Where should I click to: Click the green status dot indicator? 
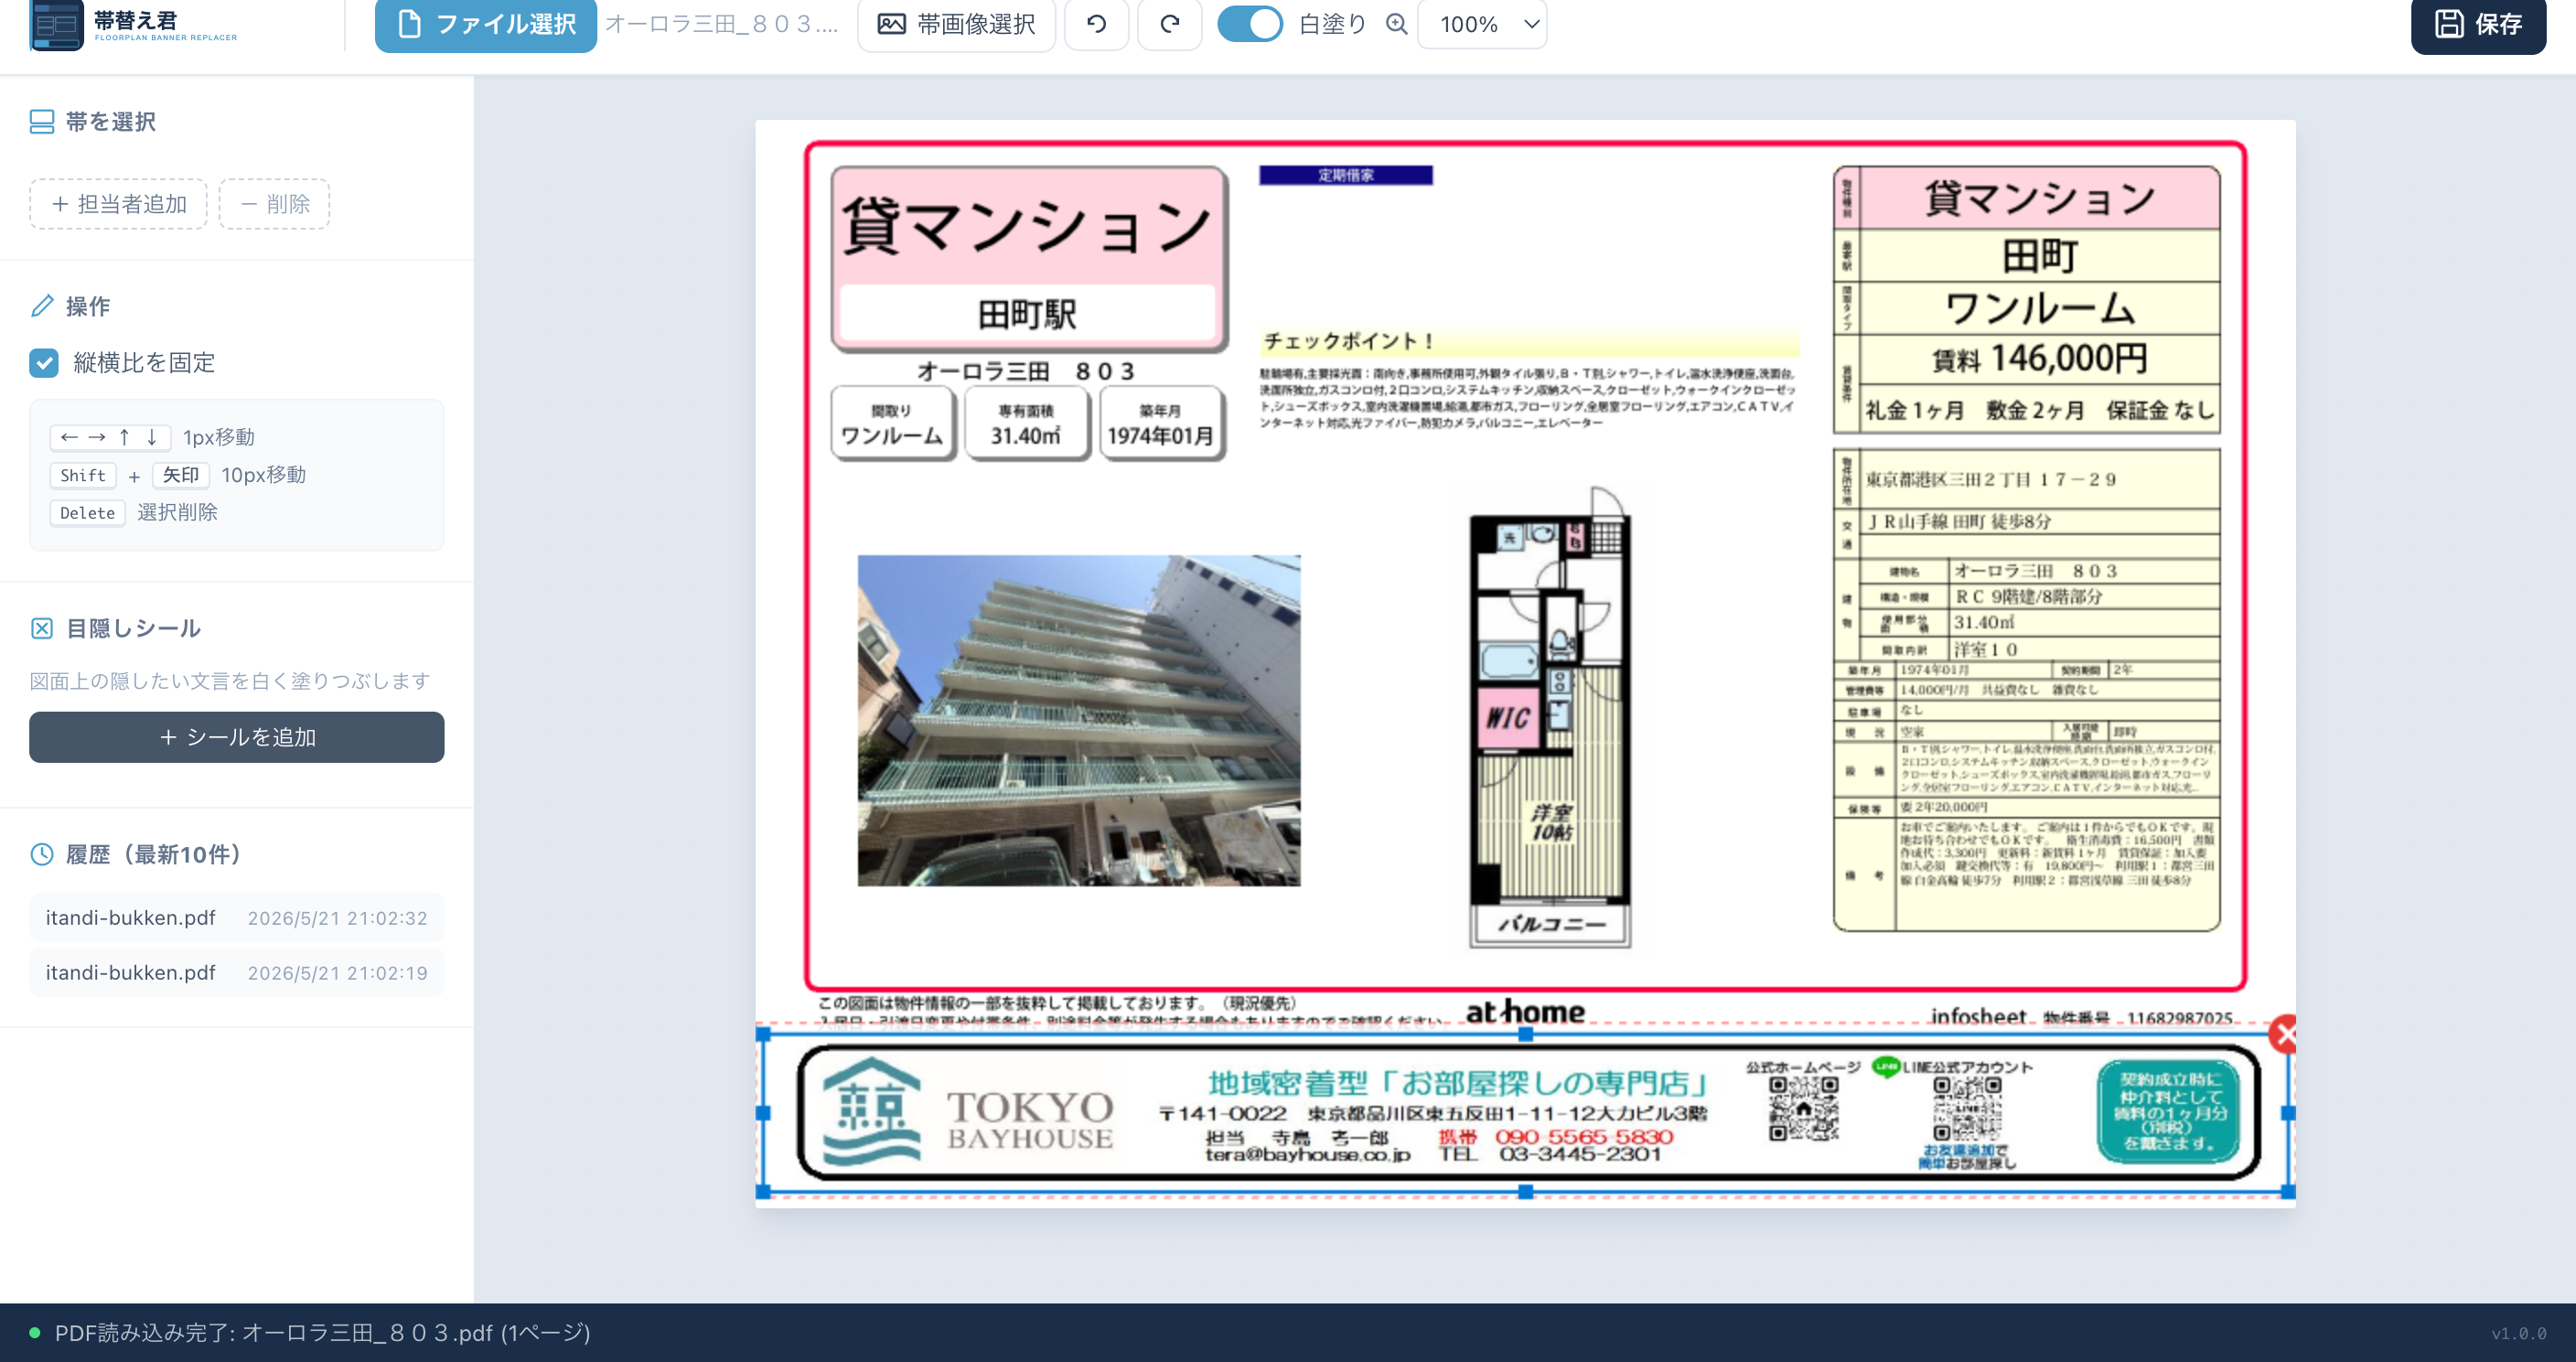pyautogui.click(x=34, y=1333)
